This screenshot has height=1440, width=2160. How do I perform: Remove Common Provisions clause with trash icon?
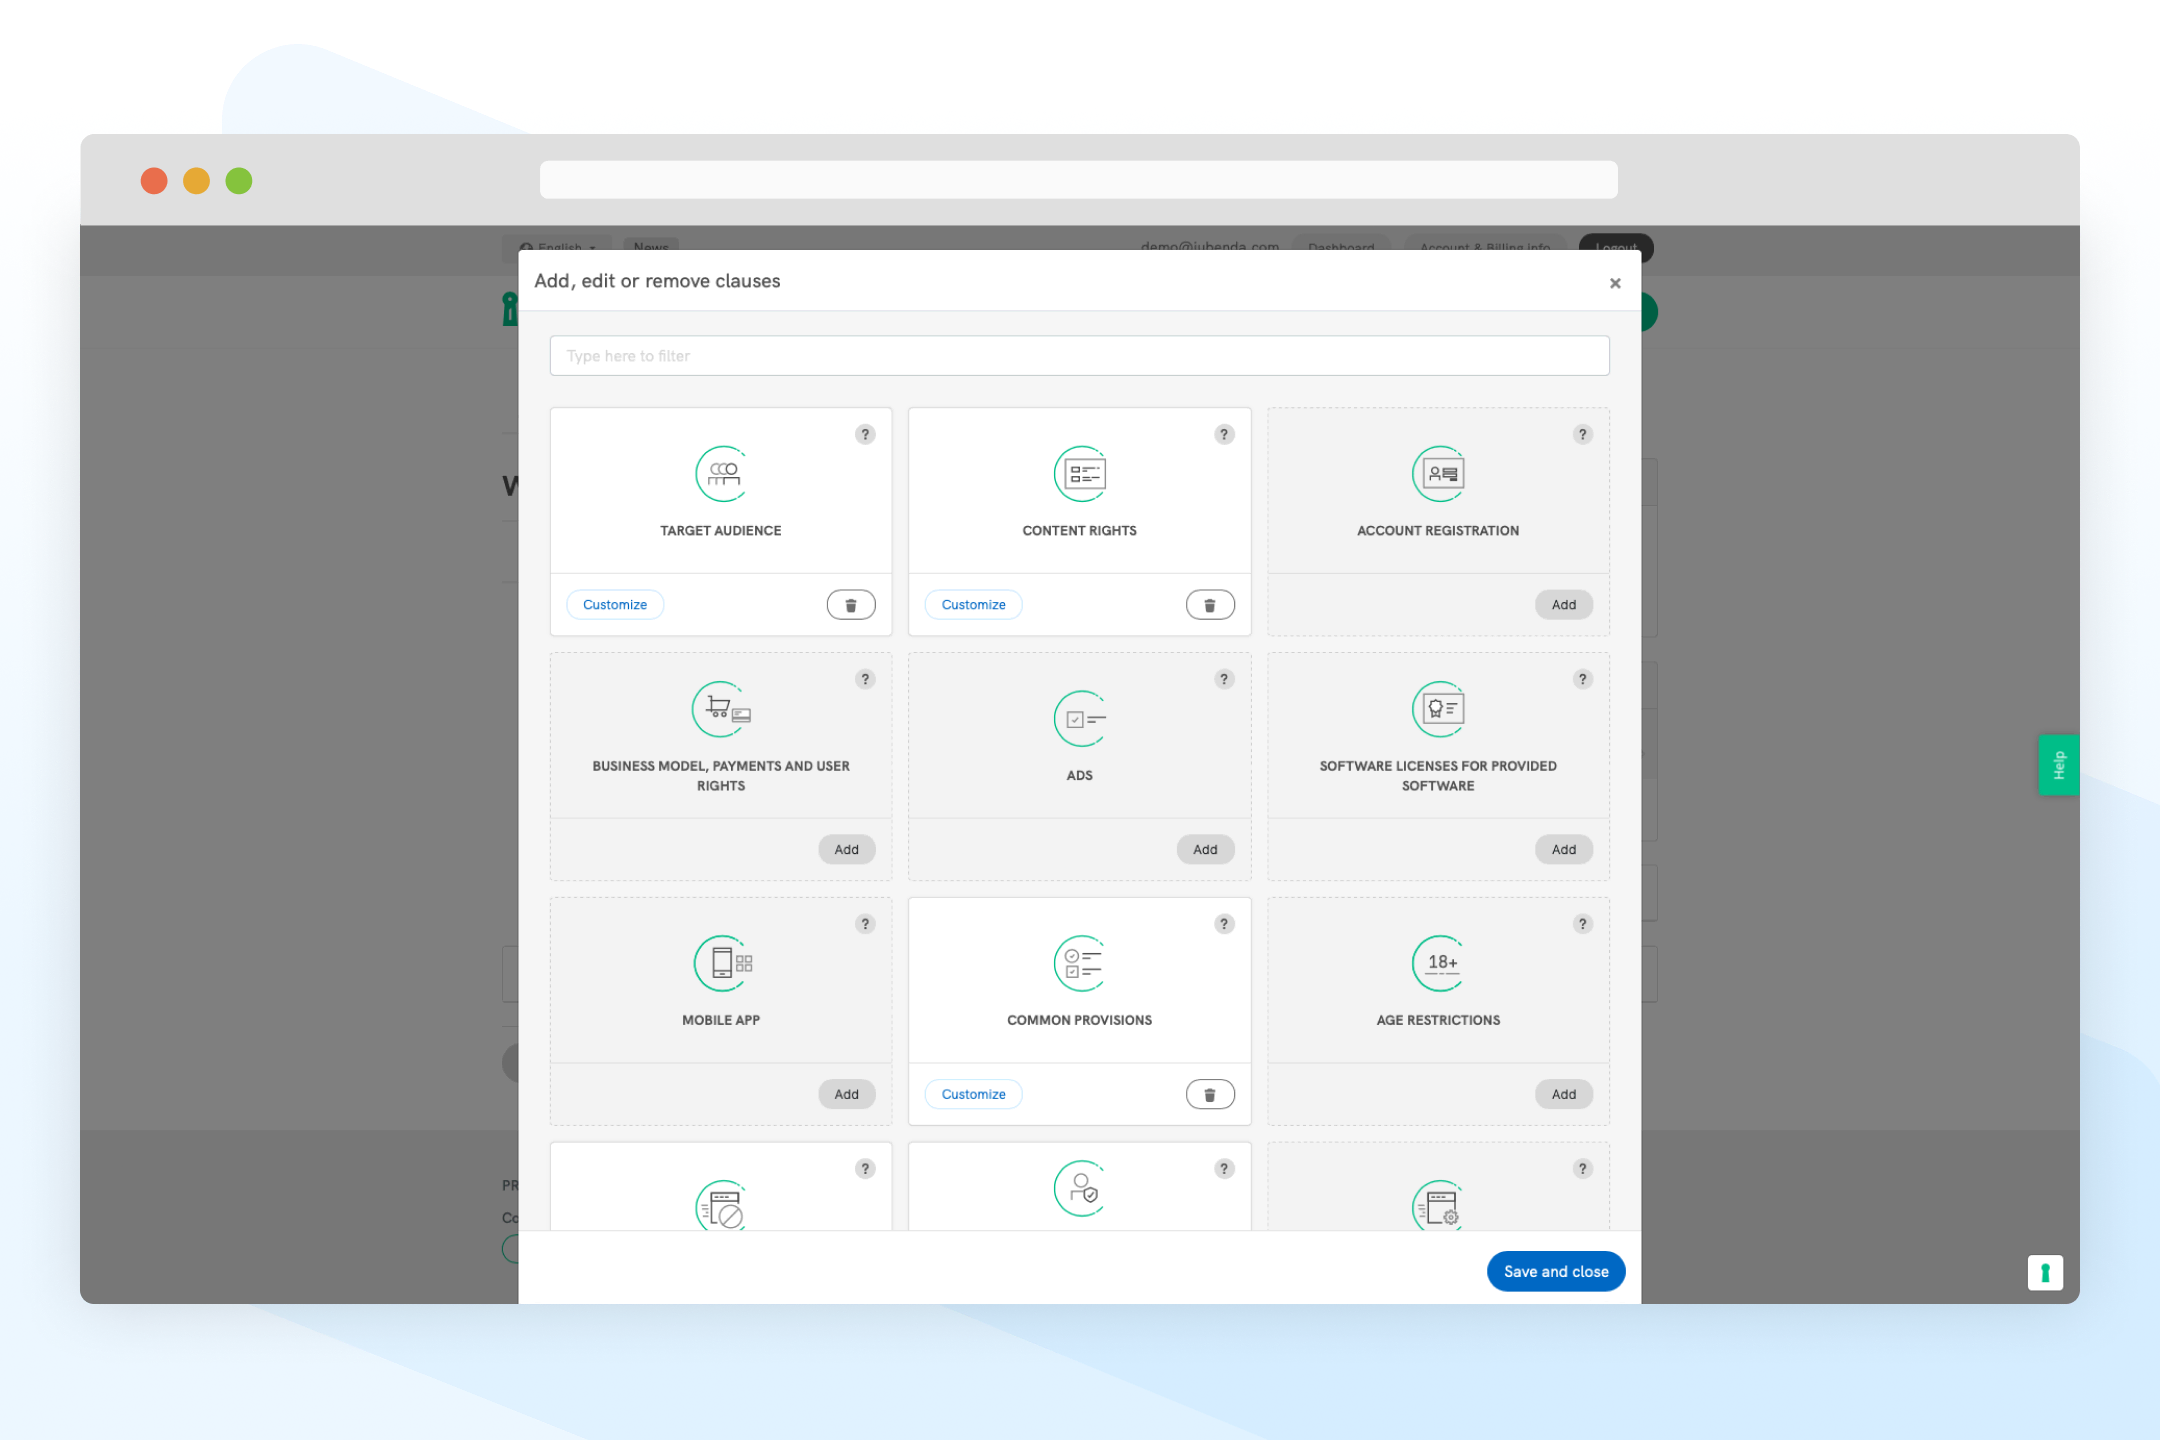1209,1094
